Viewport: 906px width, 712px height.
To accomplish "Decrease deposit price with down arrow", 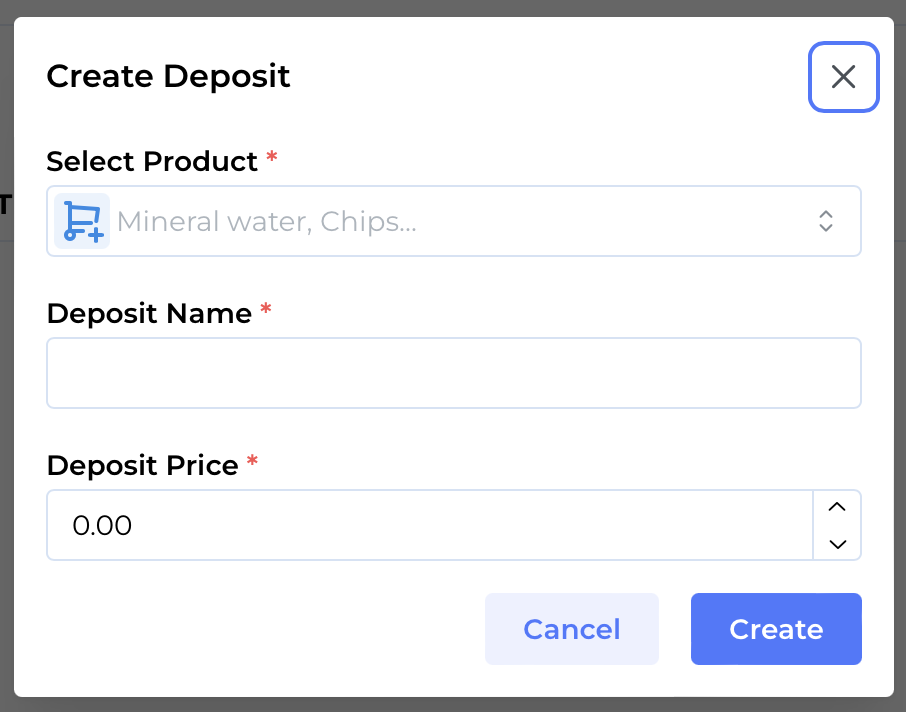I will (838, 544).
